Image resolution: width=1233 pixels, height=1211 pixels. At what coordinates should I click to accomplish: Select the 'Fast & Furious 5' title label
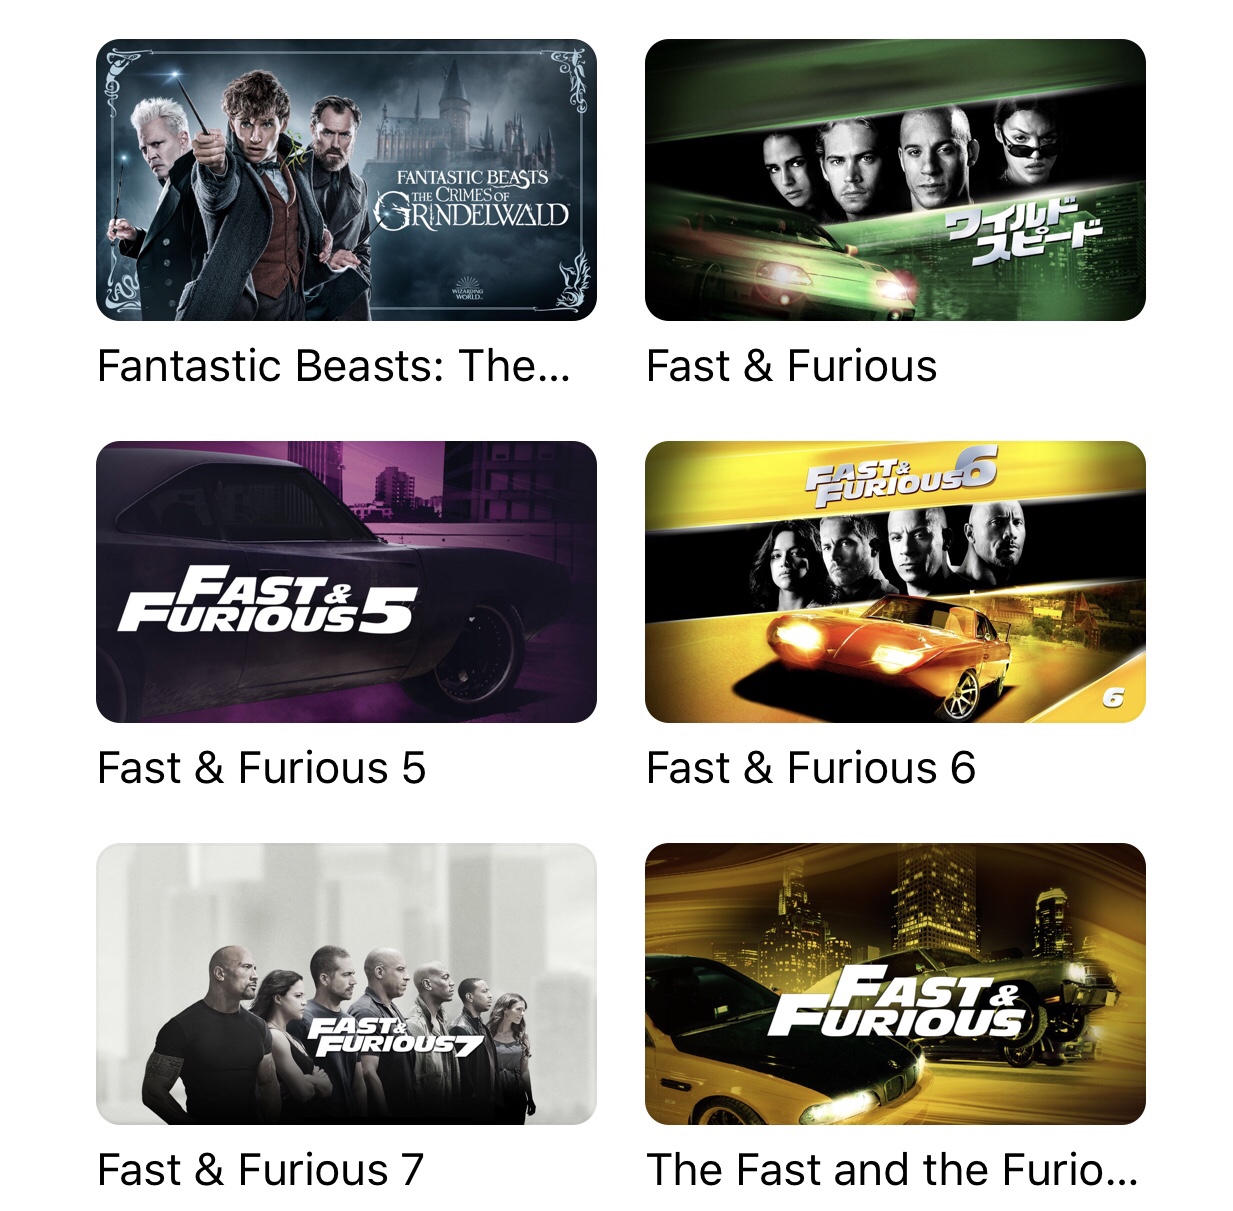click(262, 768)
